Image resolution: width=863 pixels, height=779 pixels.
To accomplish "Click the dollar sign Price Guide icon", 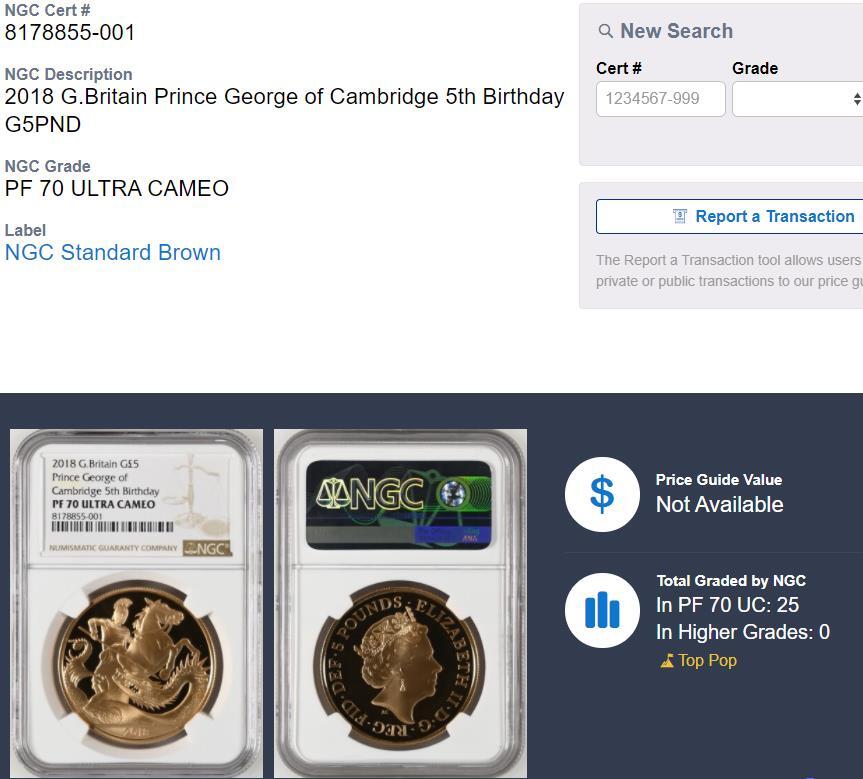I will (x=602, y=494).
